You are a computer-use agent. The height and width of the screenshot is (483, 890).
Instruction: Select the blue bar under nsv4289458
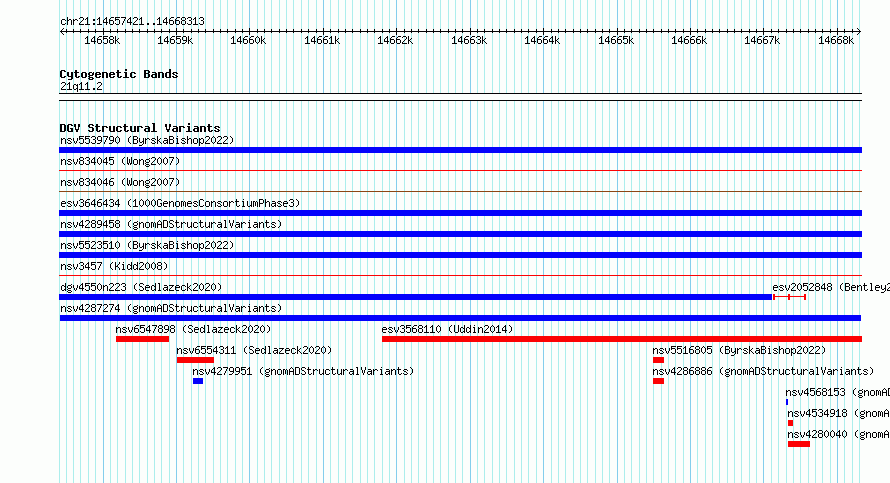[460, 234]
